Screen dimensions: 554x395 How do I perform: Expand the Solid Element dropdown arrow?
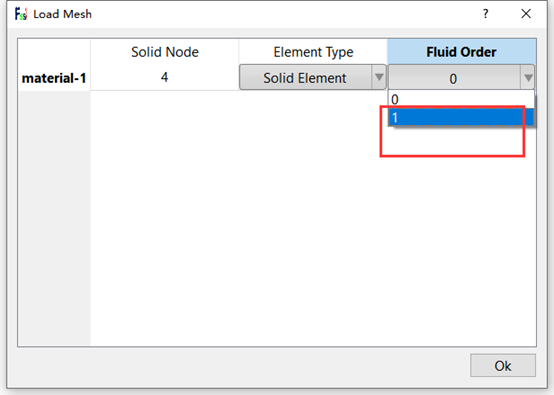(x=379, y=77)
